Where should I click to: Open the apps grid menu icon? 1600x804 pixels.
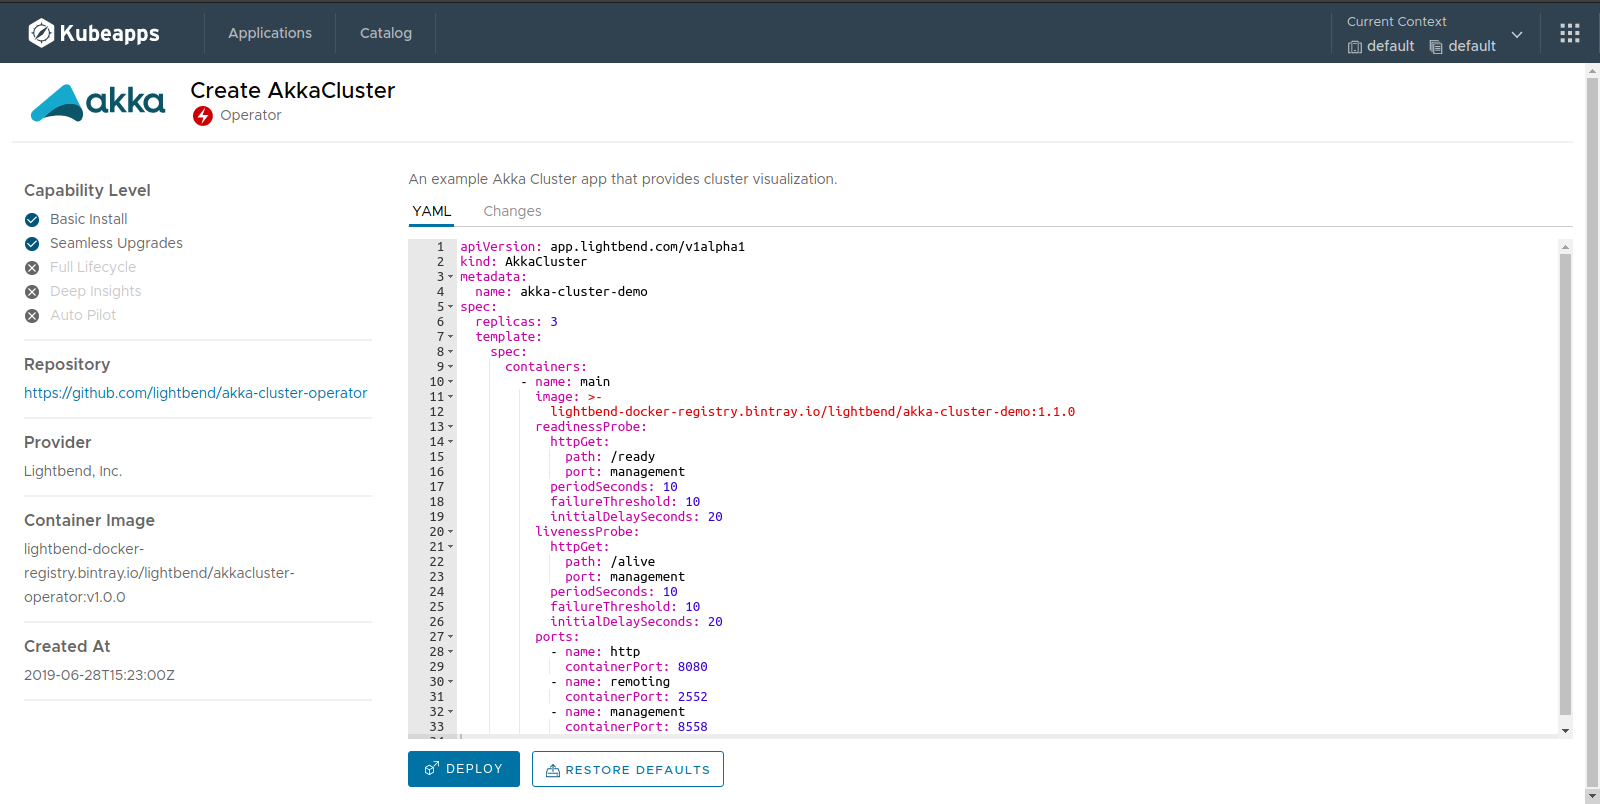[1570, 33]
